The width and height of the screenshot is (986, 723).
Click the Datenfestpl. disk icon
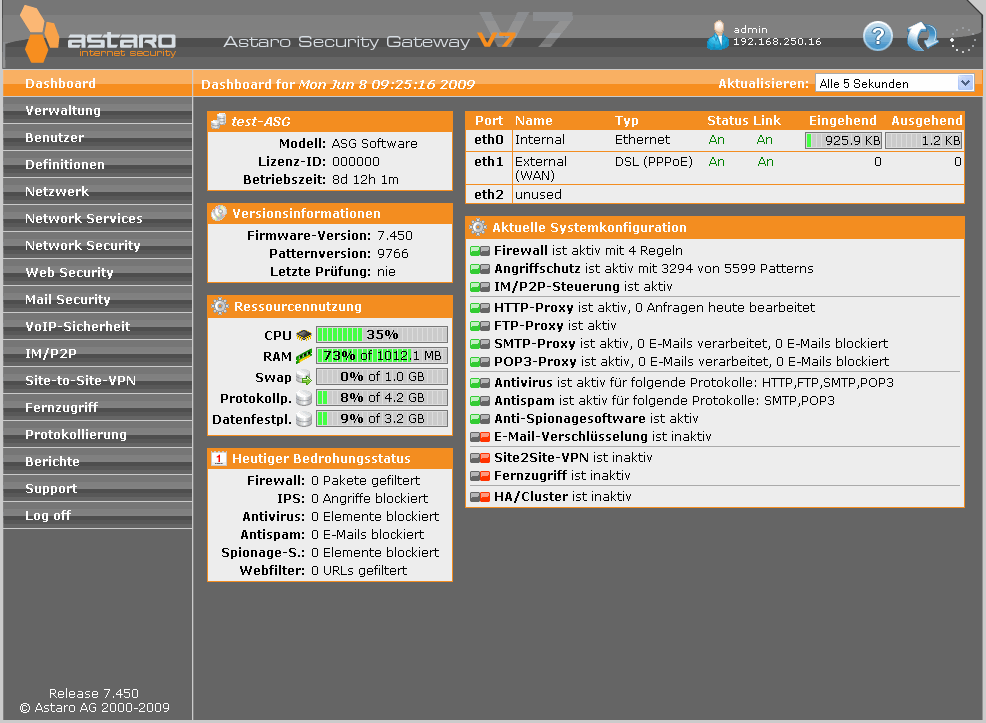tap(304, 419)
